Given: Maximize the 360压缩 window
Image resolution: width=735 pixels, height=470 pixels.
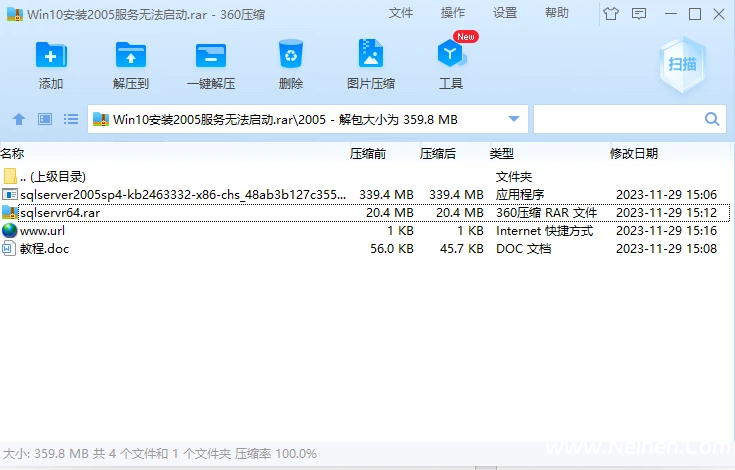Looking at the screenshot, I should coord(695,14).
